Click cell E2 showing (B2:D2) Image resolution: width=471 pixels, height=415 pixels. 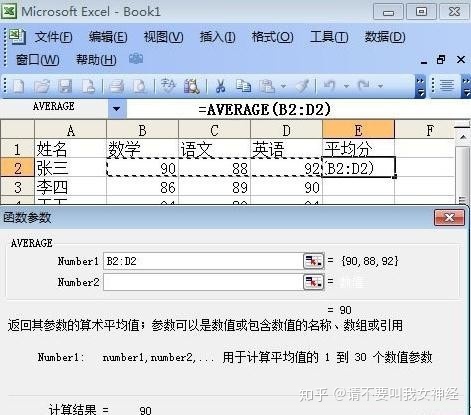358,168
